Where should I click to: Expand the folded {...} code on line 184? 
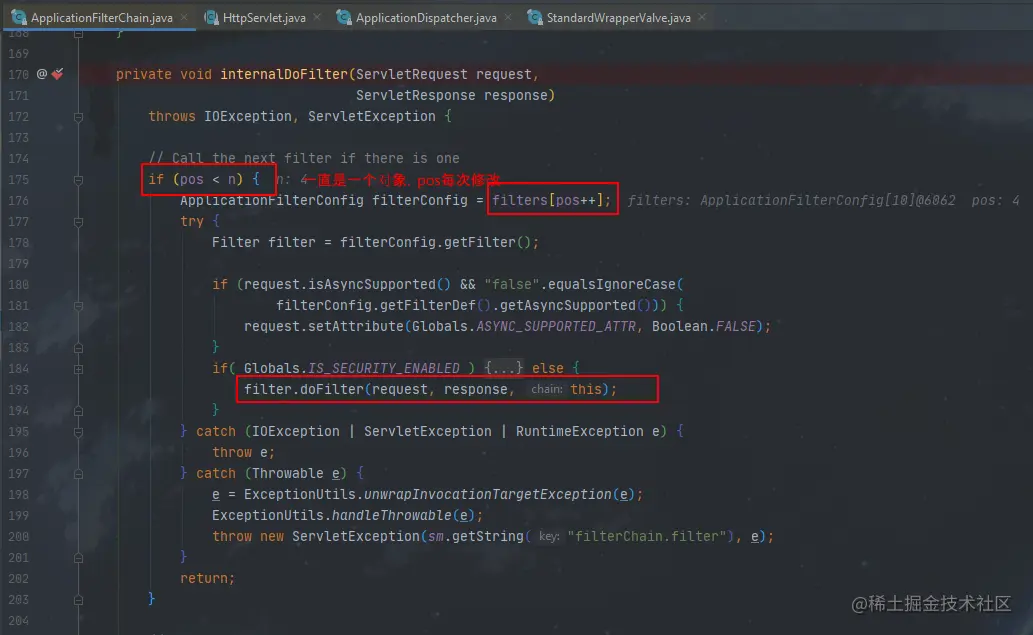[503, 368]
